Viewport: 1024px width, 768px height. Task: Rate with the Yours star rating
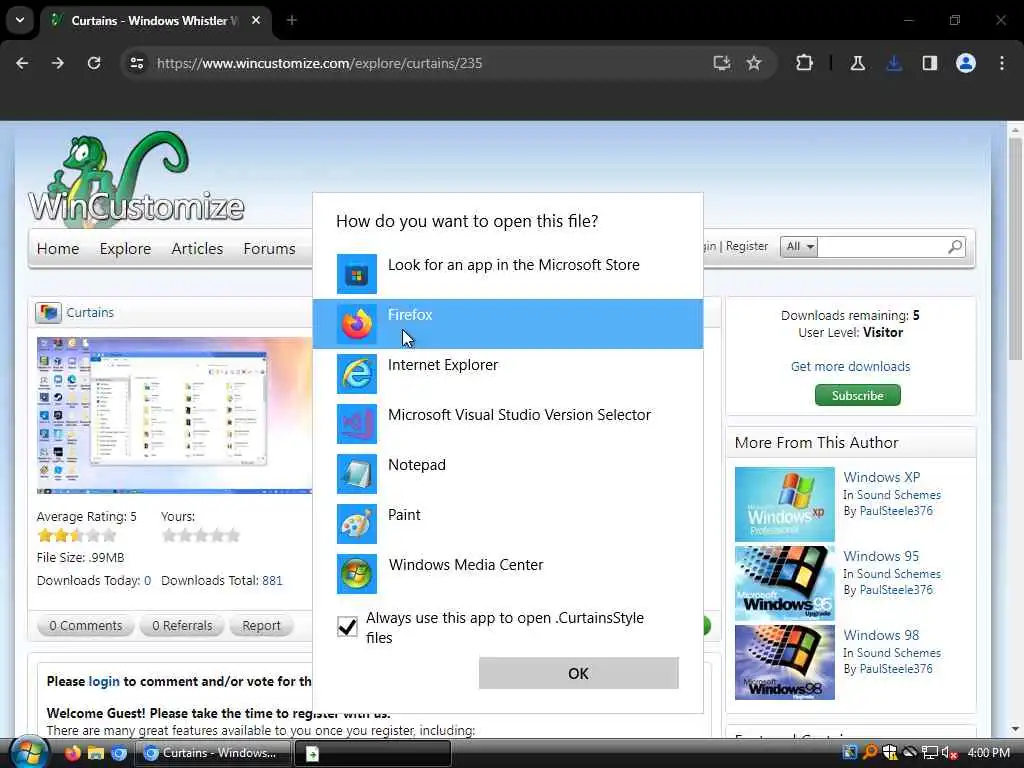201,536
